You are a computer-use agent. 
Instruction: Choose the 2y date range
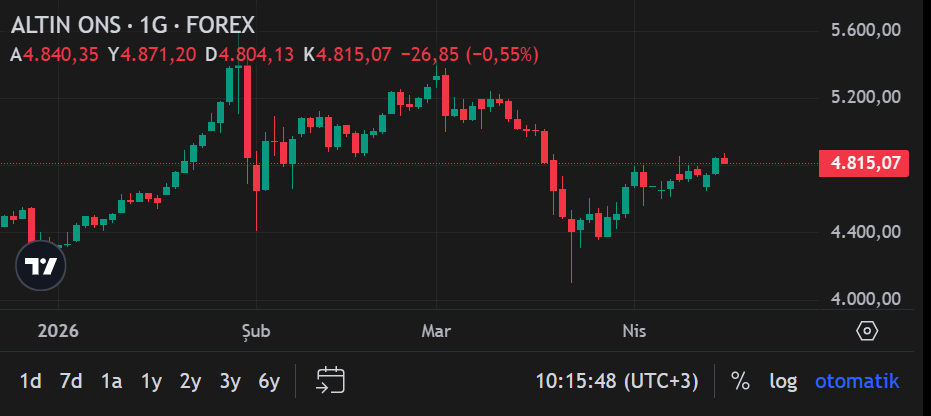point(190,381)
